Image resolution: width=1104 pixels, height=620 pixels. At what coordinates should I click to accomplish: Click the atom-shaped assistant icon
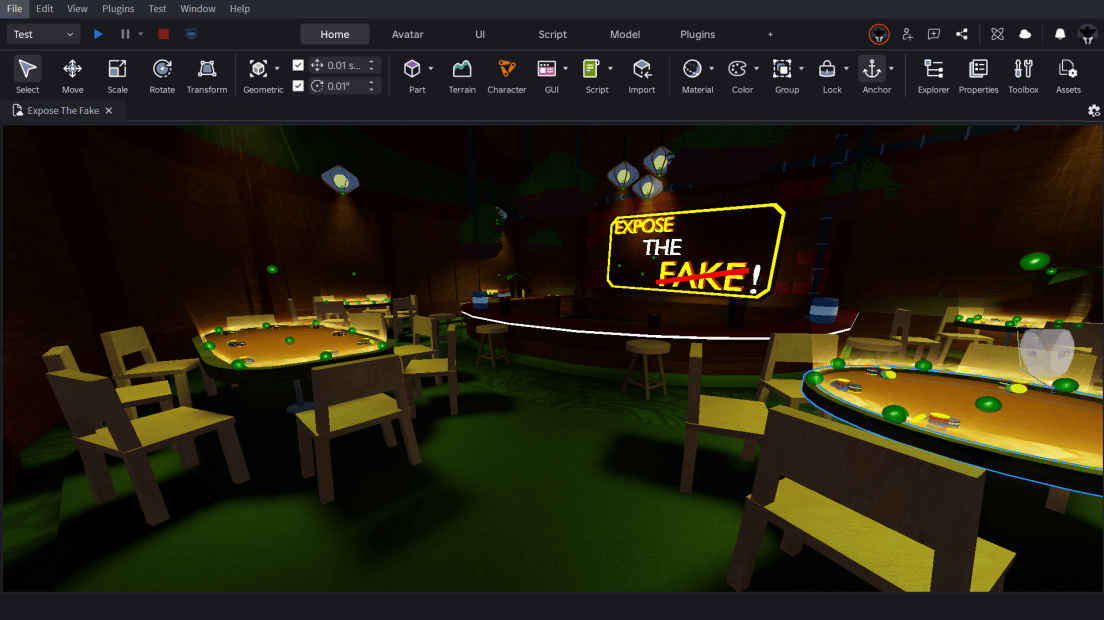(x=998, y=34)
